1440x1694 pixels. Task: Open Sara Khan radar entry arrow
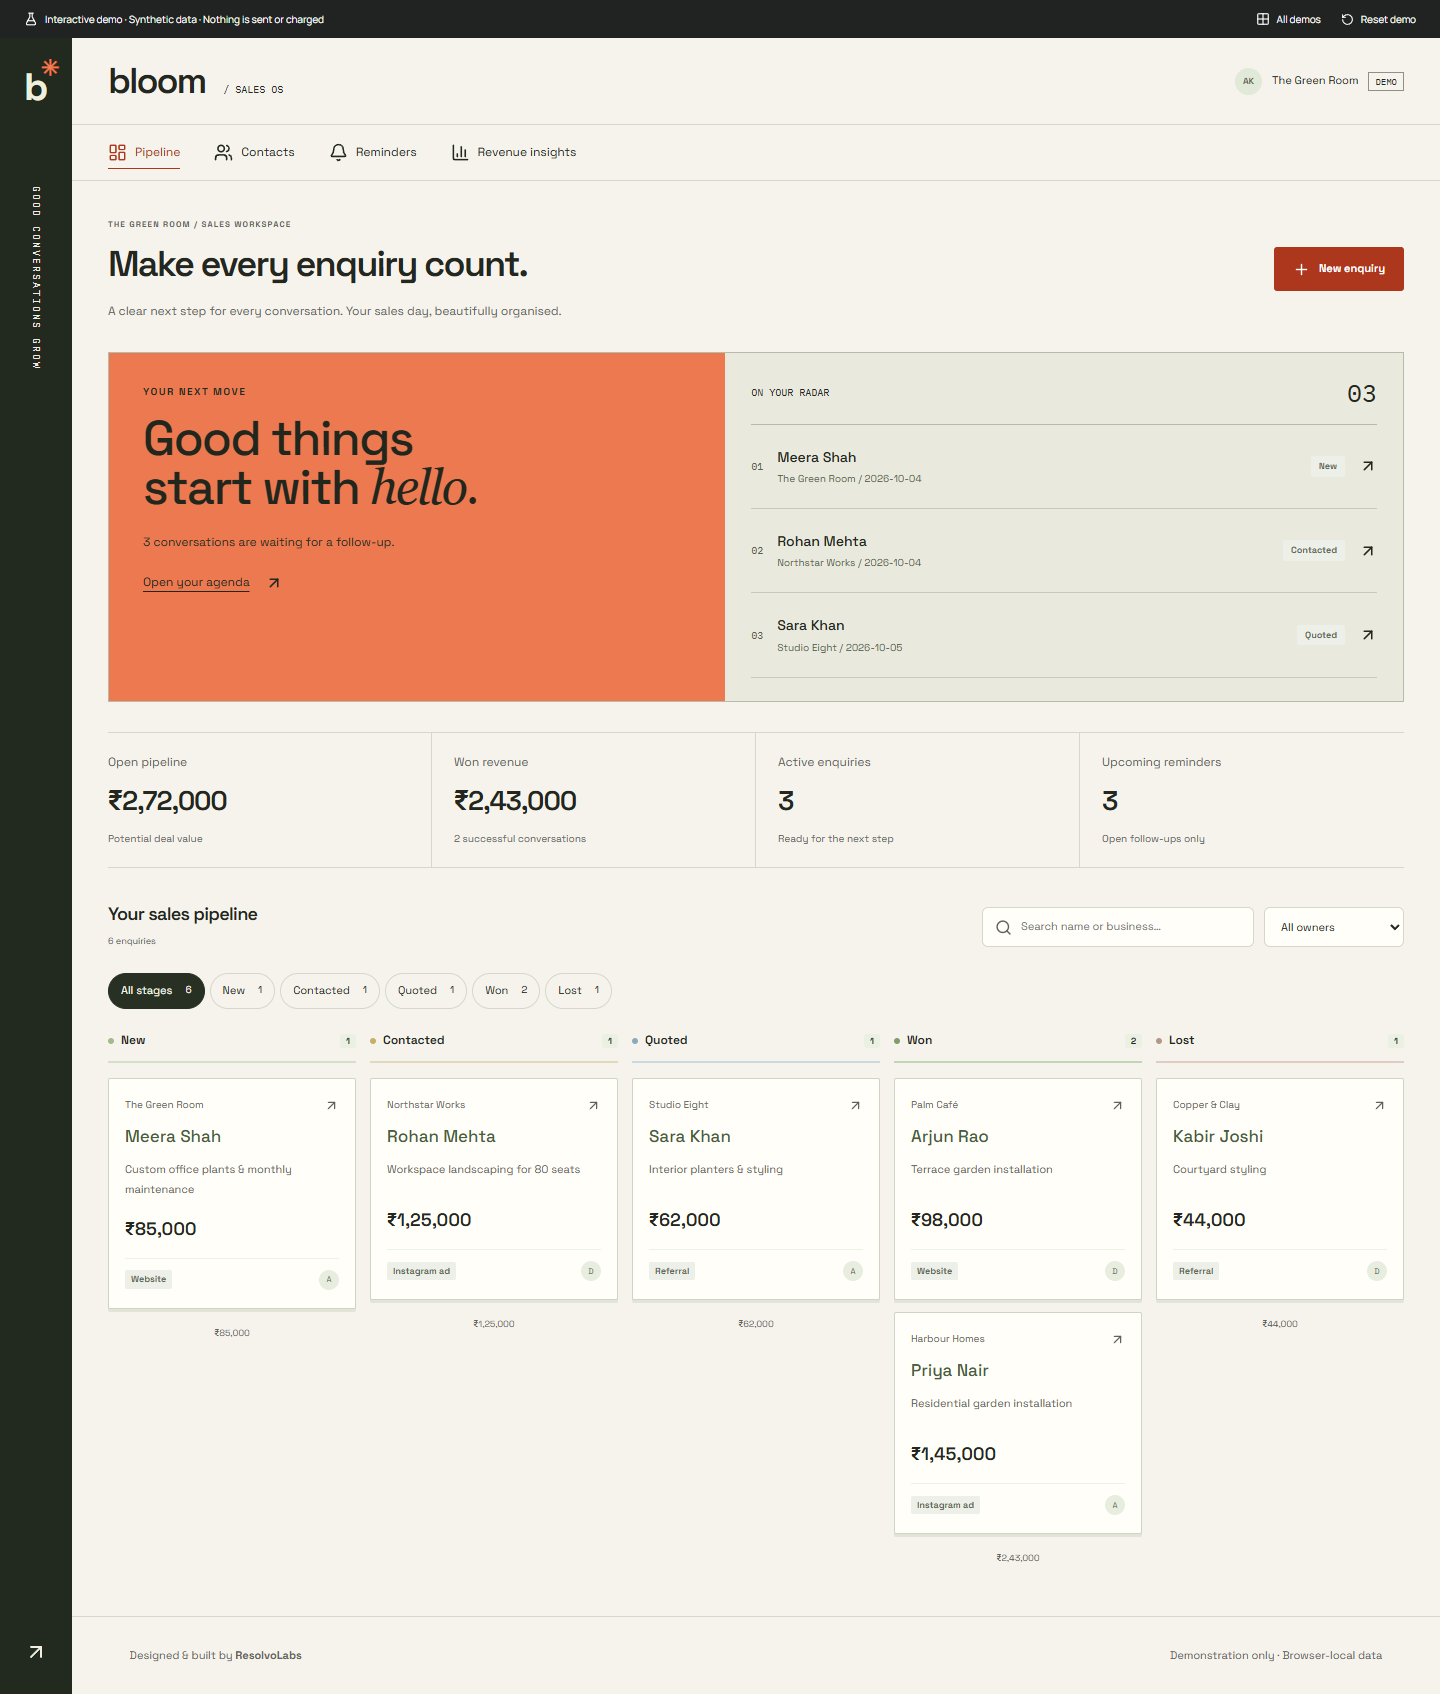click(x=1368, y=635)
